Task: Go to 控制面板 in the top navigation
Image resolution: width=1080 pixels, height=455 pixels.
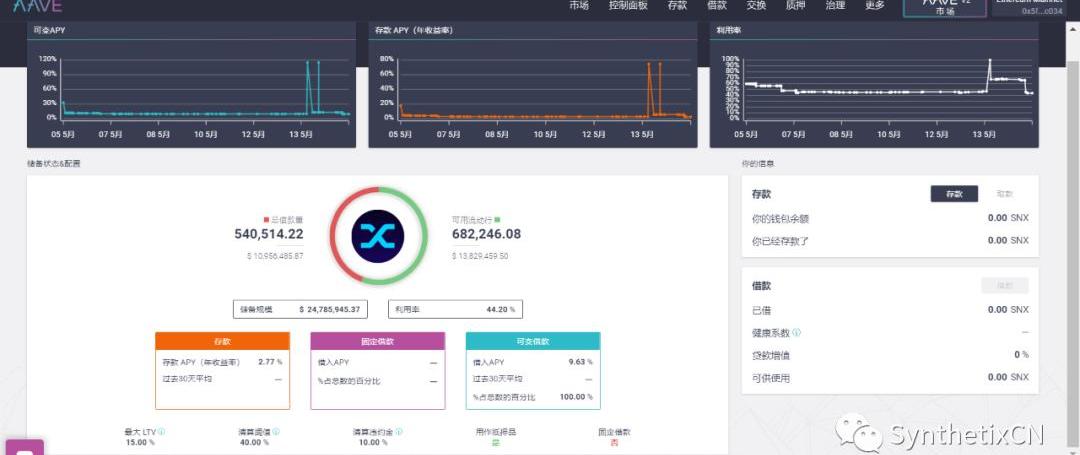Action: coord(628,6)
